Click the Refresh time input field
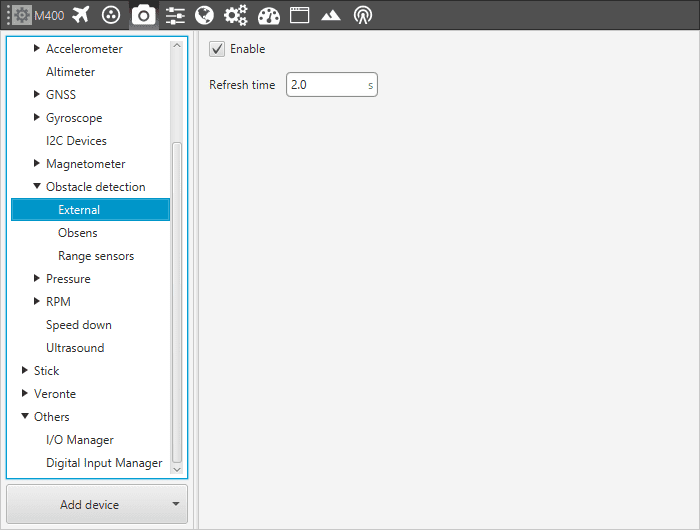 coord(332,84)
